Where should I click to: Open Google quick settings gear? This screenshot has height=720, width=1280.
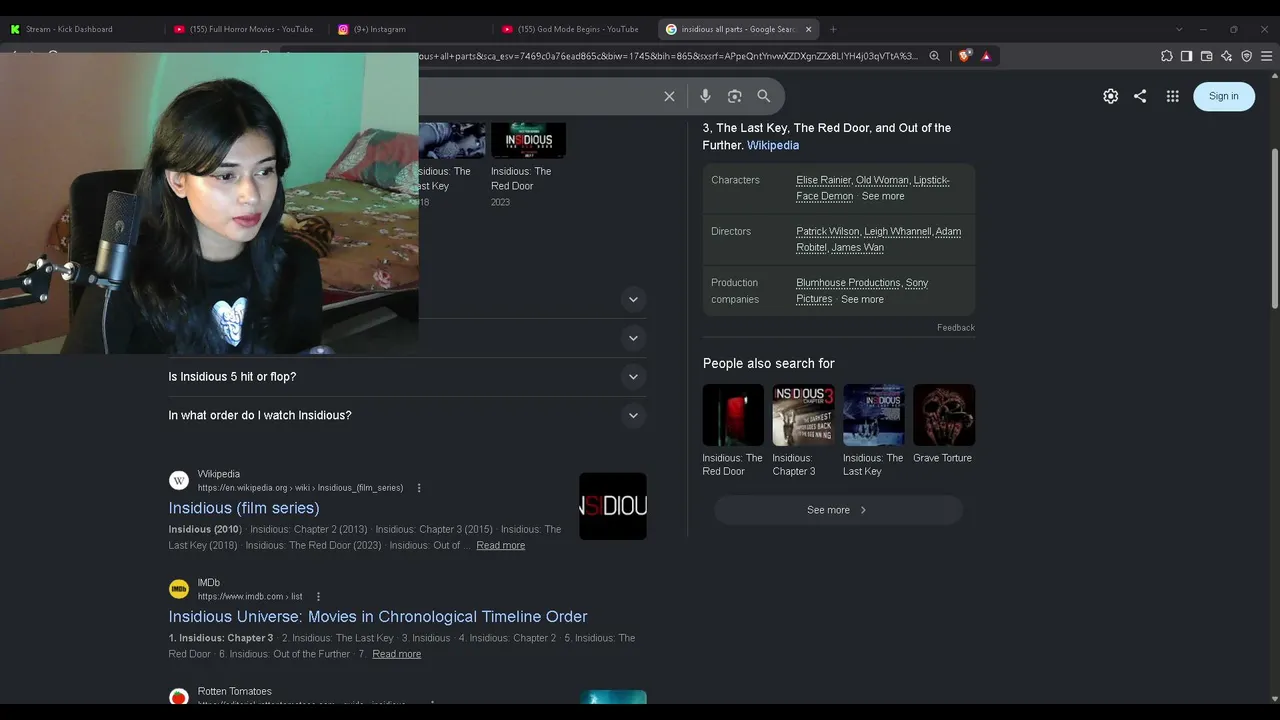coord(1110,96)
